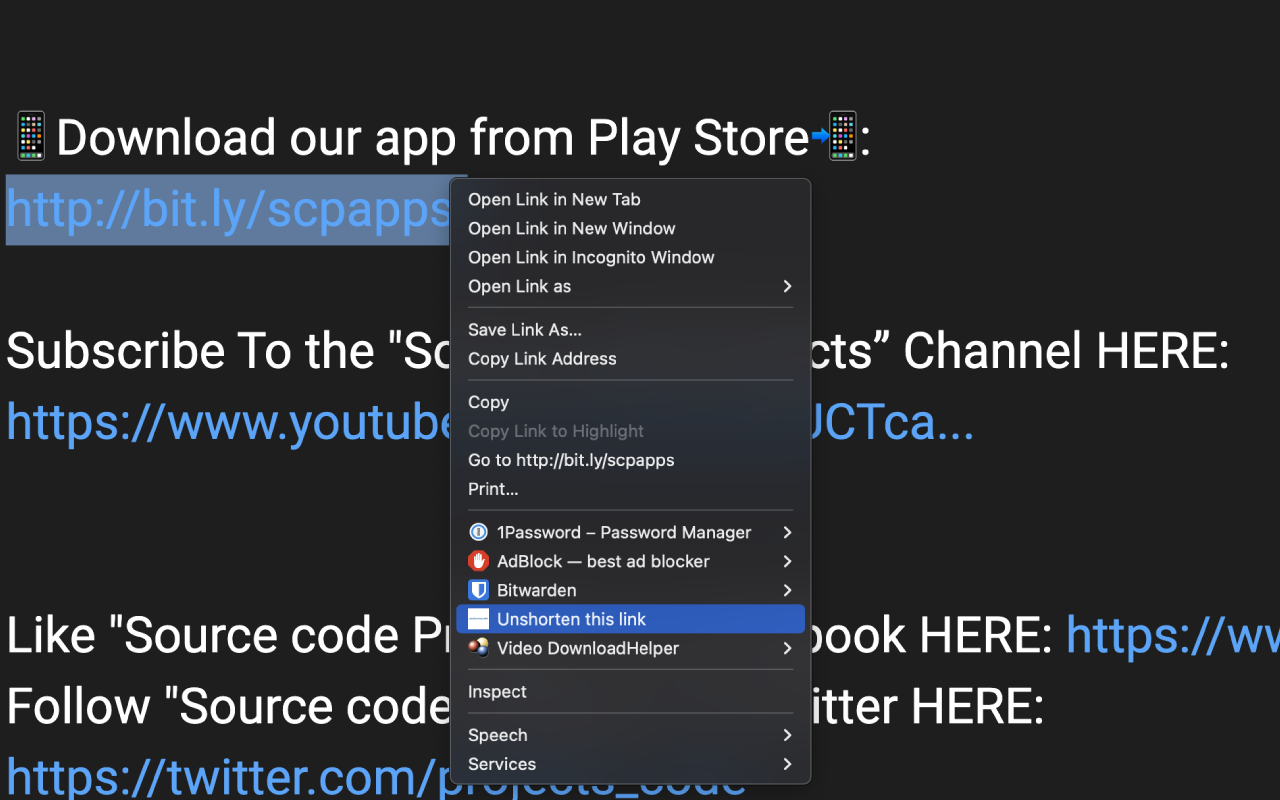Open the Speech menu item

(x=630, y=735)
